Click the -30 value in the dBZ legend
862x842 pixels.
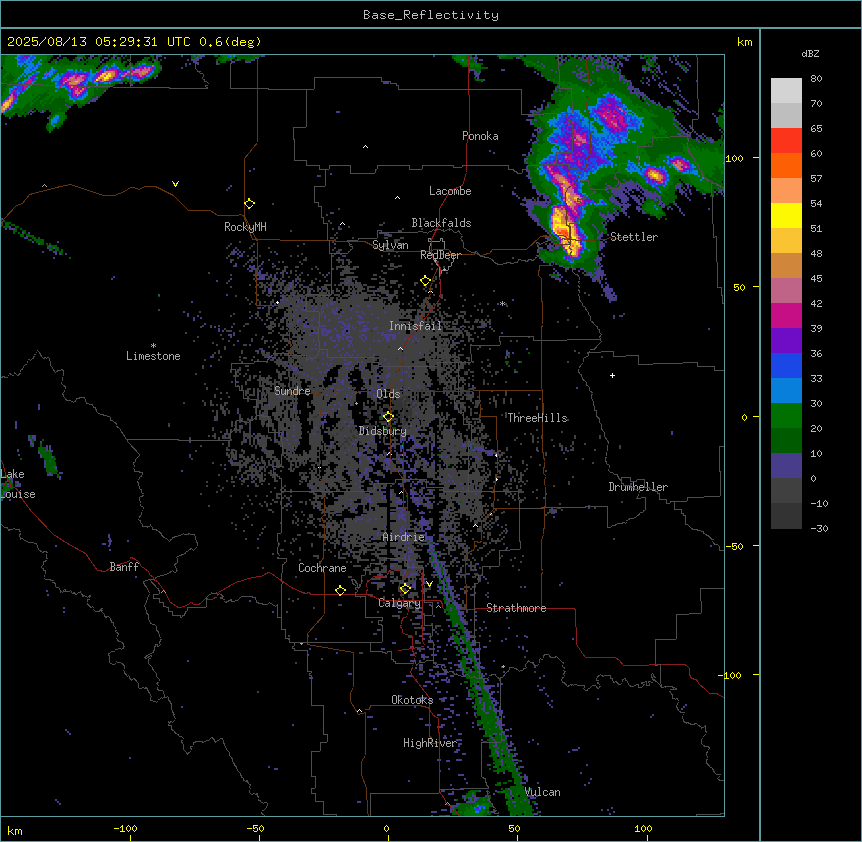click(820, 528)
